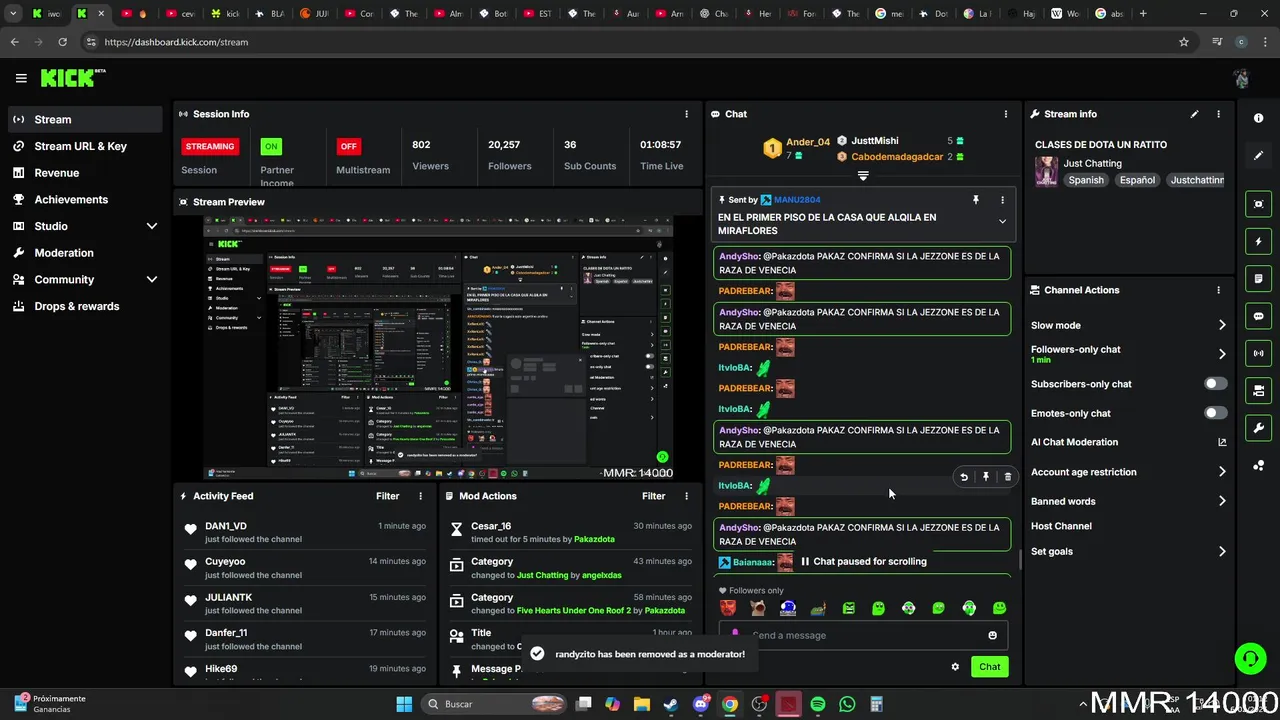The height and width of the screenshot is (720, 1280).
Task: Click Send a message input
Action: coord(862,635)
